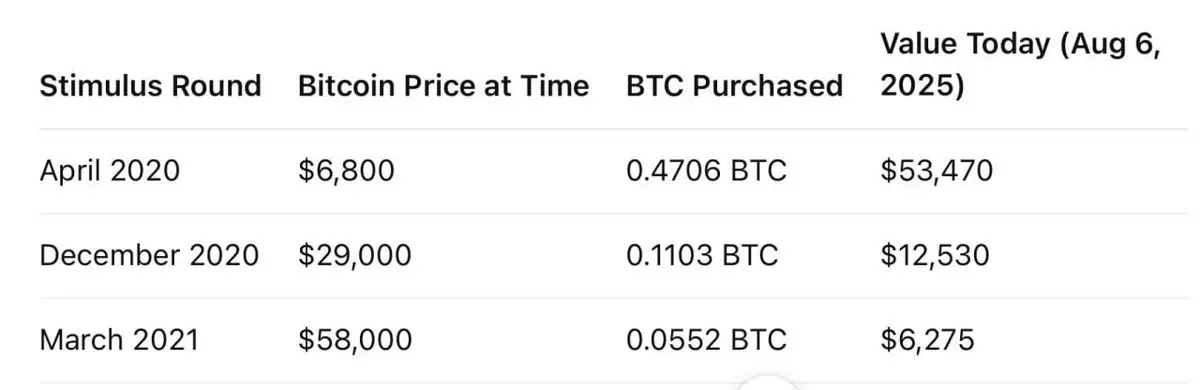Select the $6,275 value cell
The image size is (1200, 390).
pyautogui.click(x=927, y=340)
